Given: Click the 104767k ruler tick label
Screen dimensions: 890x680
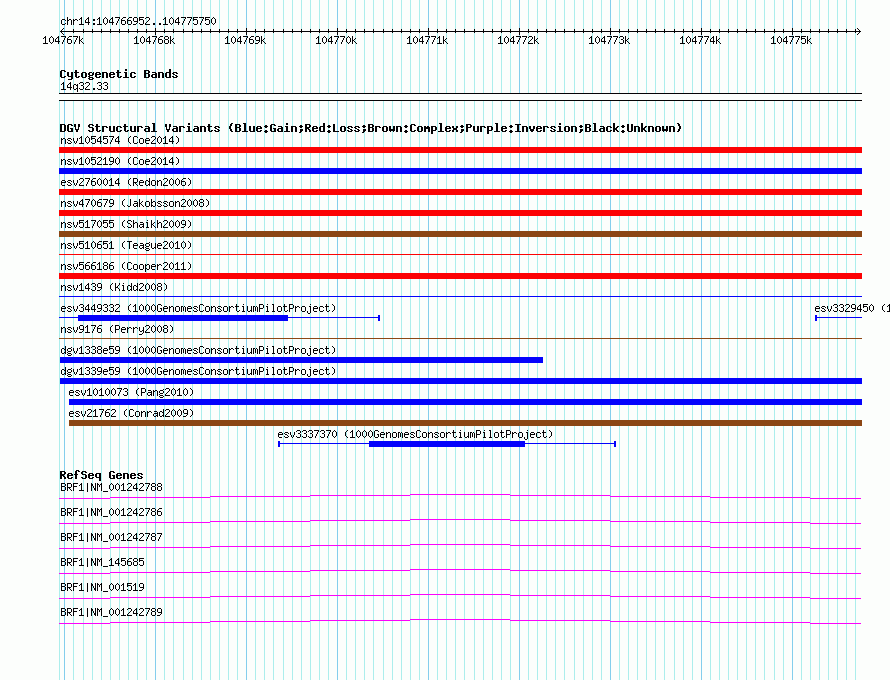Looking at the screenshot, I should 63,40.
